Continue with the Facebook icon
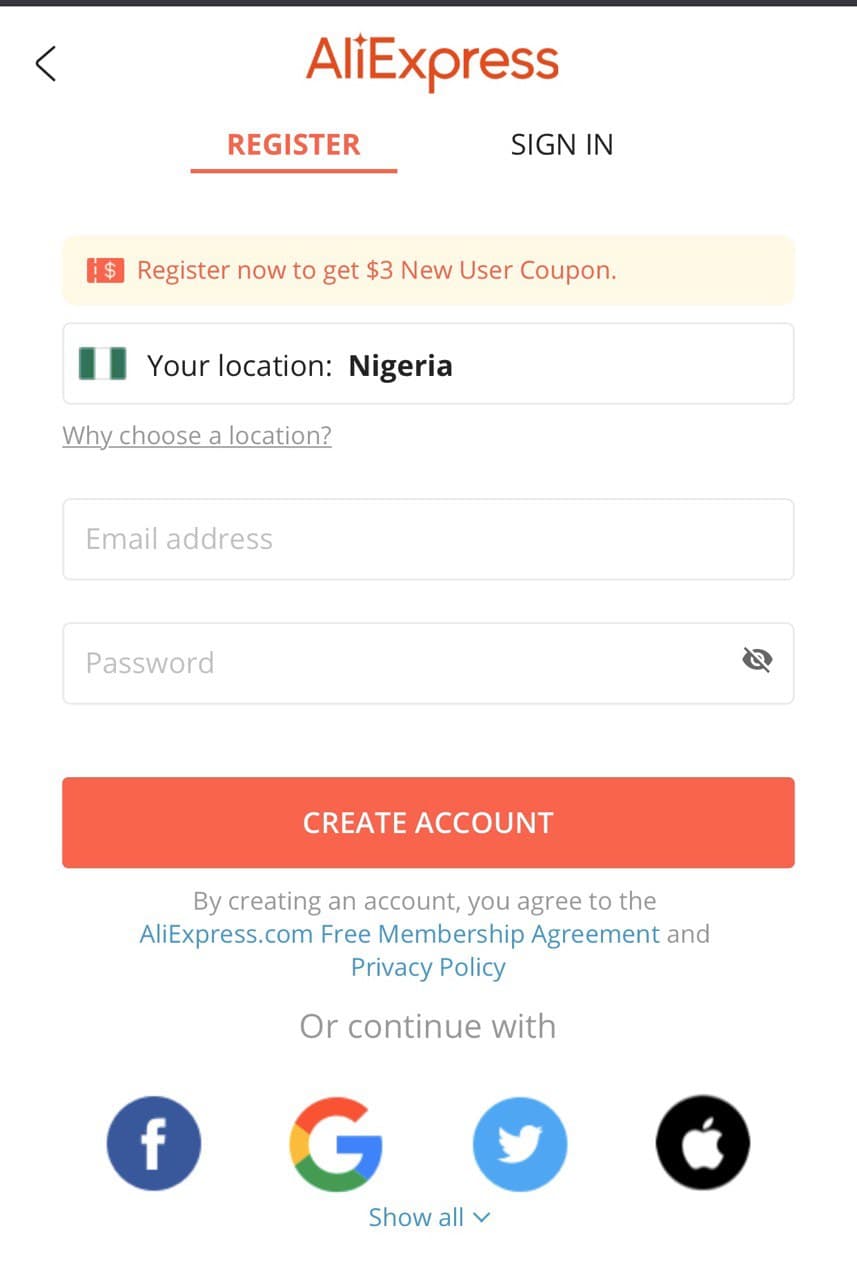Viewport: 857px width, 1280px height. (x=153, y=1144)
